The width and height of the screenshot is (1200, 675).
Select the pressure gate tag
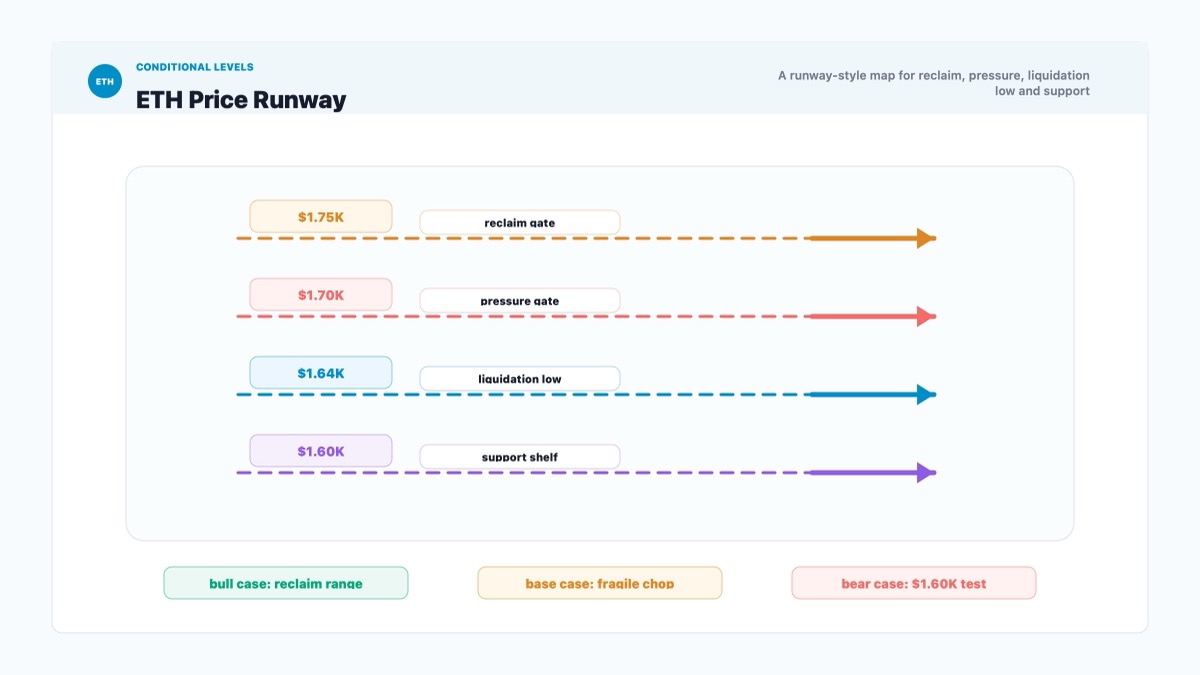coord(520,300)
